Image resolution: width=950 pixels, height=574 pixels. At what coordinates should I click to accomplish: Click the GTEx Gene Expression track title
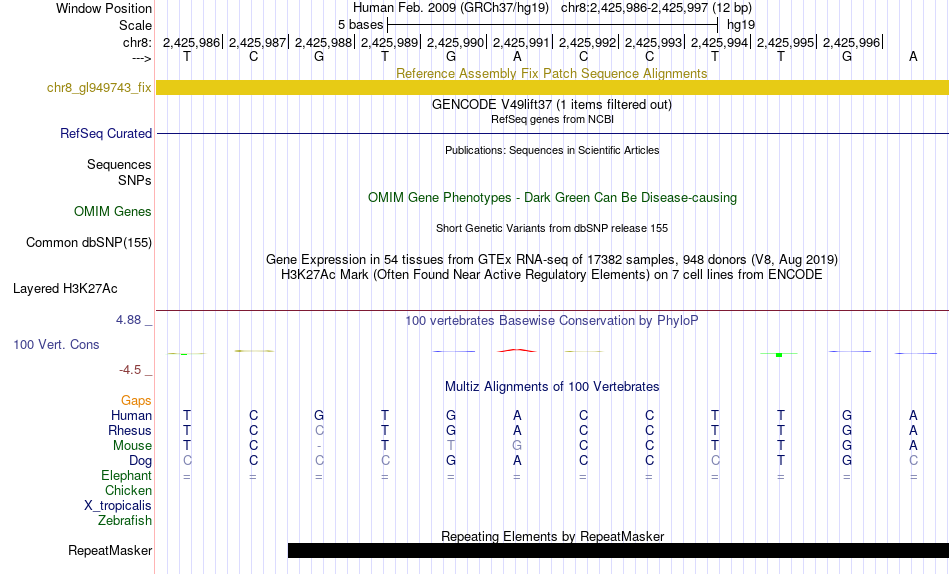coord(552,259)
